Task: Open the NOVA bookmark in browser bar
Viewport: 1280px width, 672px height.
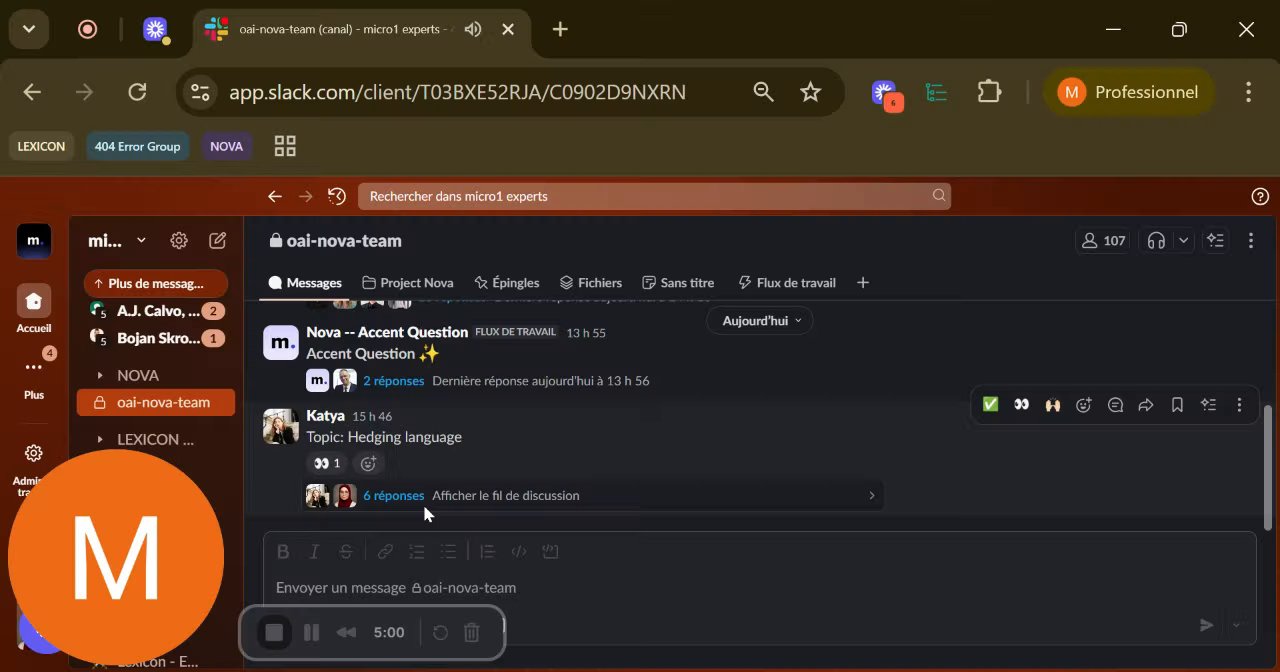Action: [226, 146]
